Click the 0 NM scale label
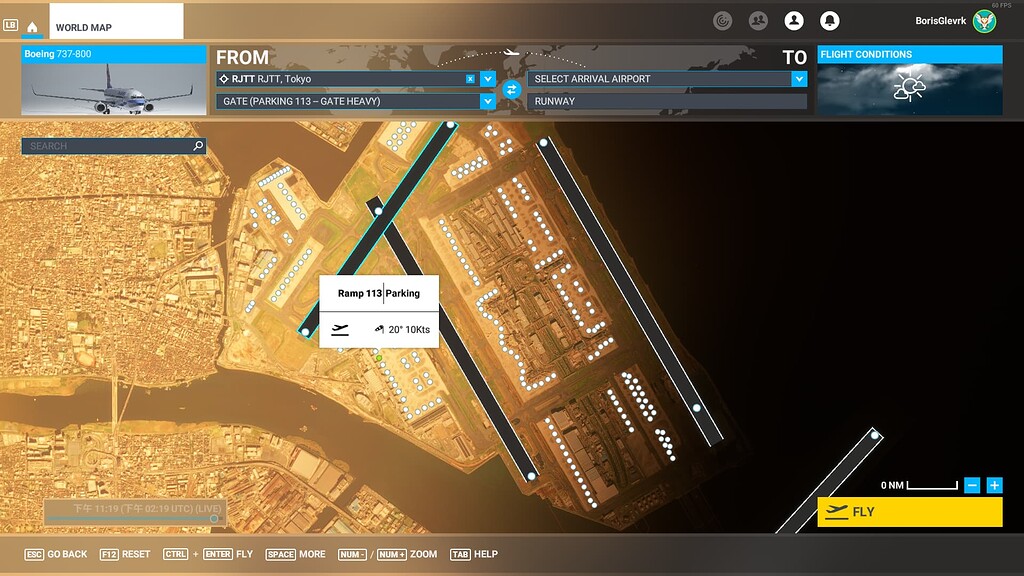1024x576 pixels. pos(891,485)
